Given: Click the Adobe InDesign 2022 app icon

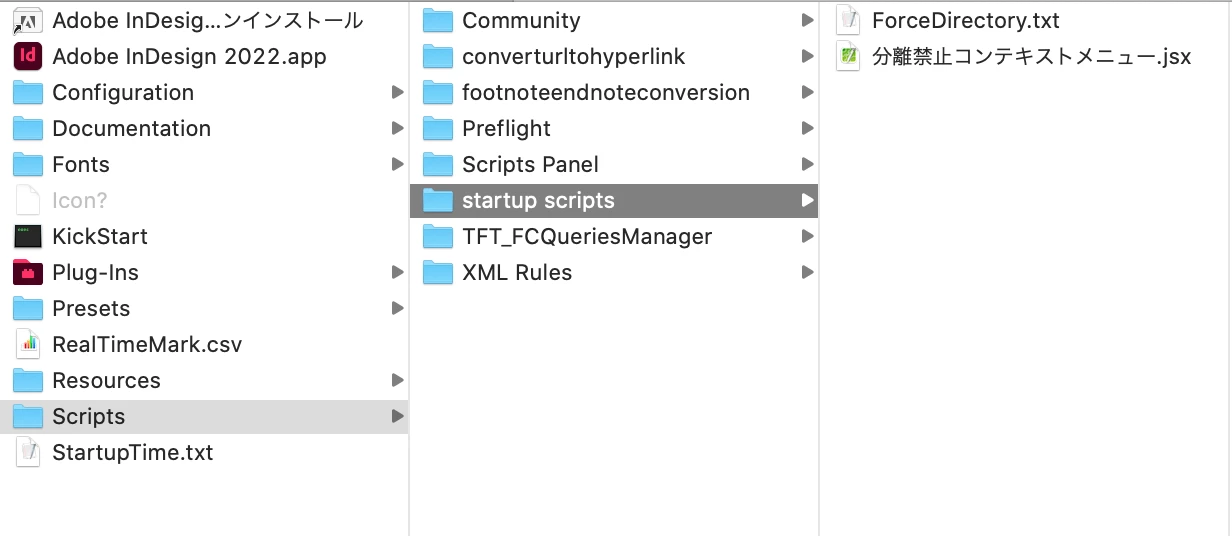Looking at the screenshot, I should [28, 56].
